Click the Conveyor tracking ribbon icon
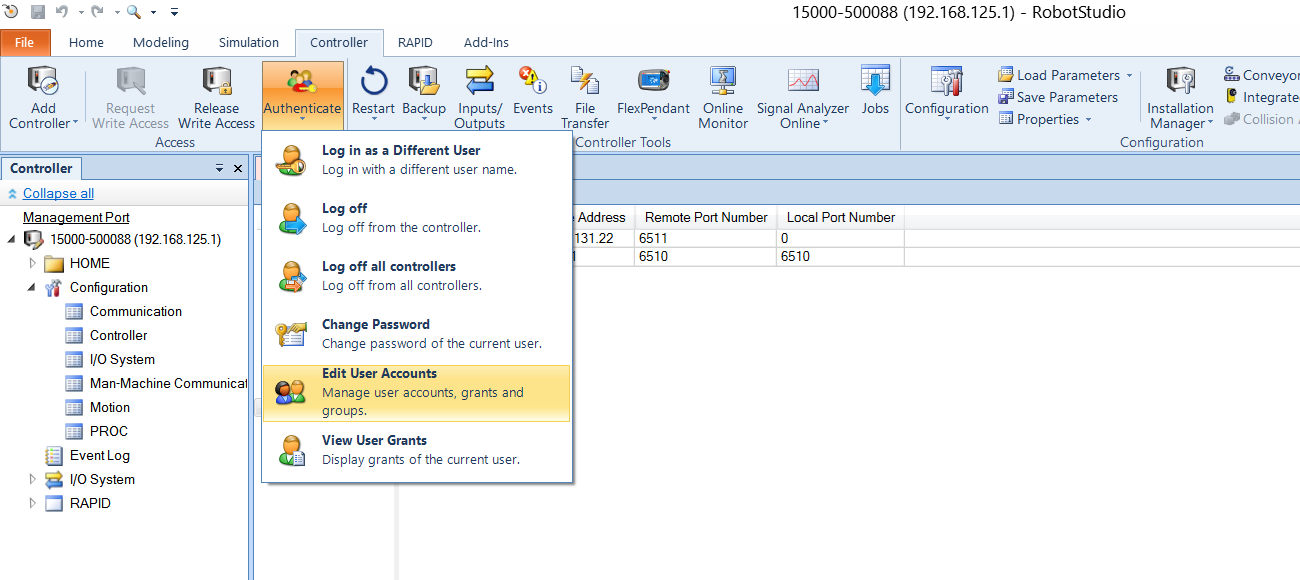This screenshot has width=1300, height=580. click(1232, 75)
